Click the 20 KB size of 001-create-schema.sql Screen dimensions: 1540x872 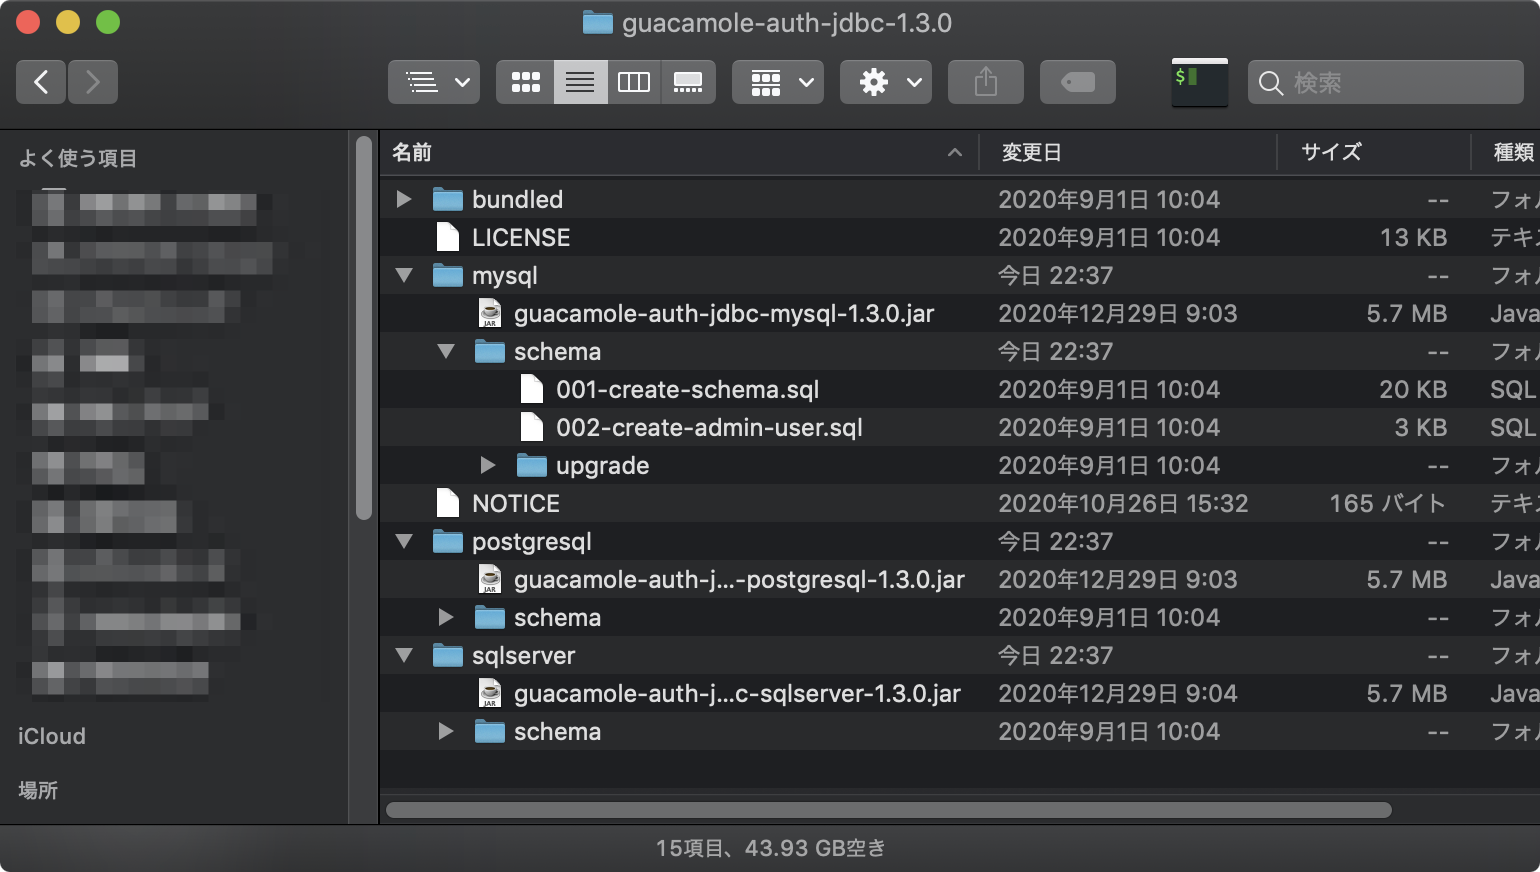click(x=1413, y=389)
